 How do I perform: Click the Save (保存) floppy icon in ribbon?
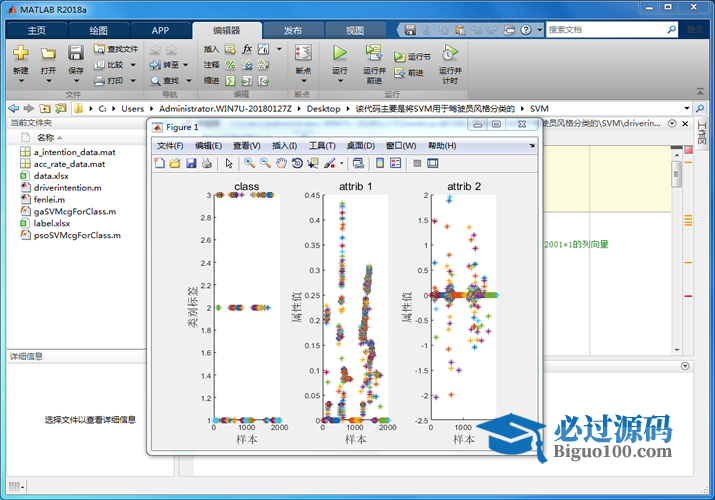click(x=76, y=53)
